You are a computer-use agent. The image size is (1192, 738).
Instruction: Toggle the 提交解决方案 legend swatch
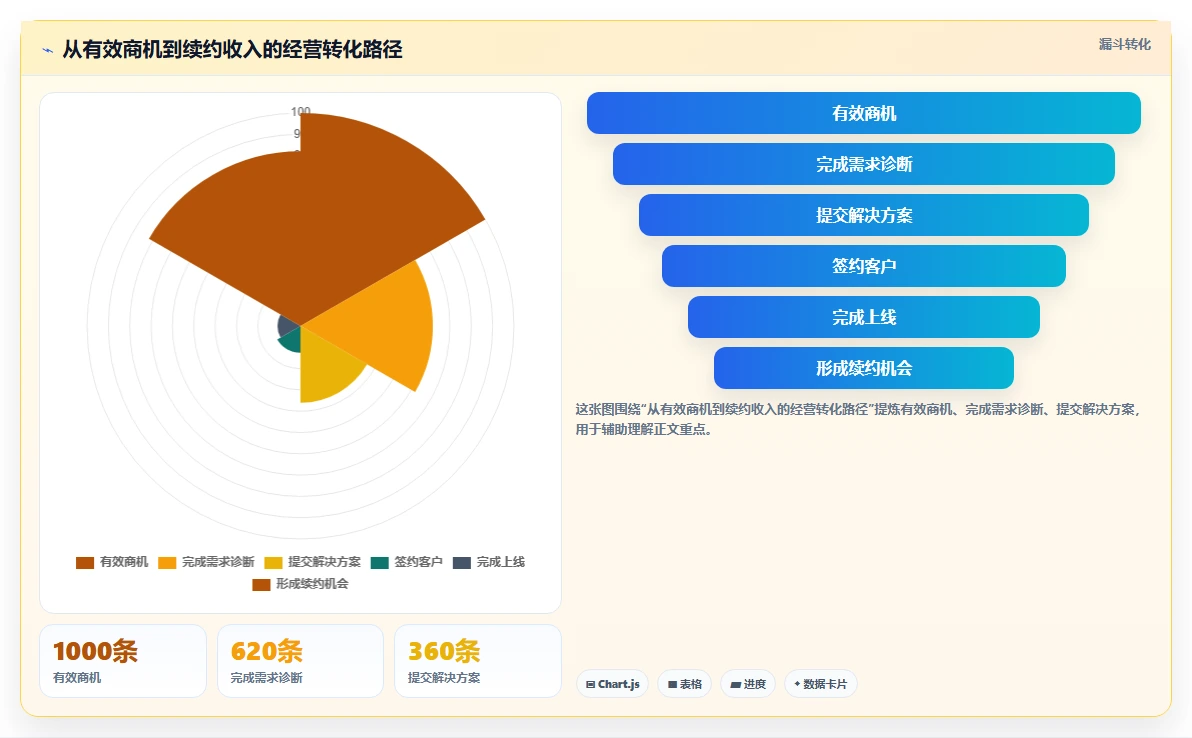273,562
